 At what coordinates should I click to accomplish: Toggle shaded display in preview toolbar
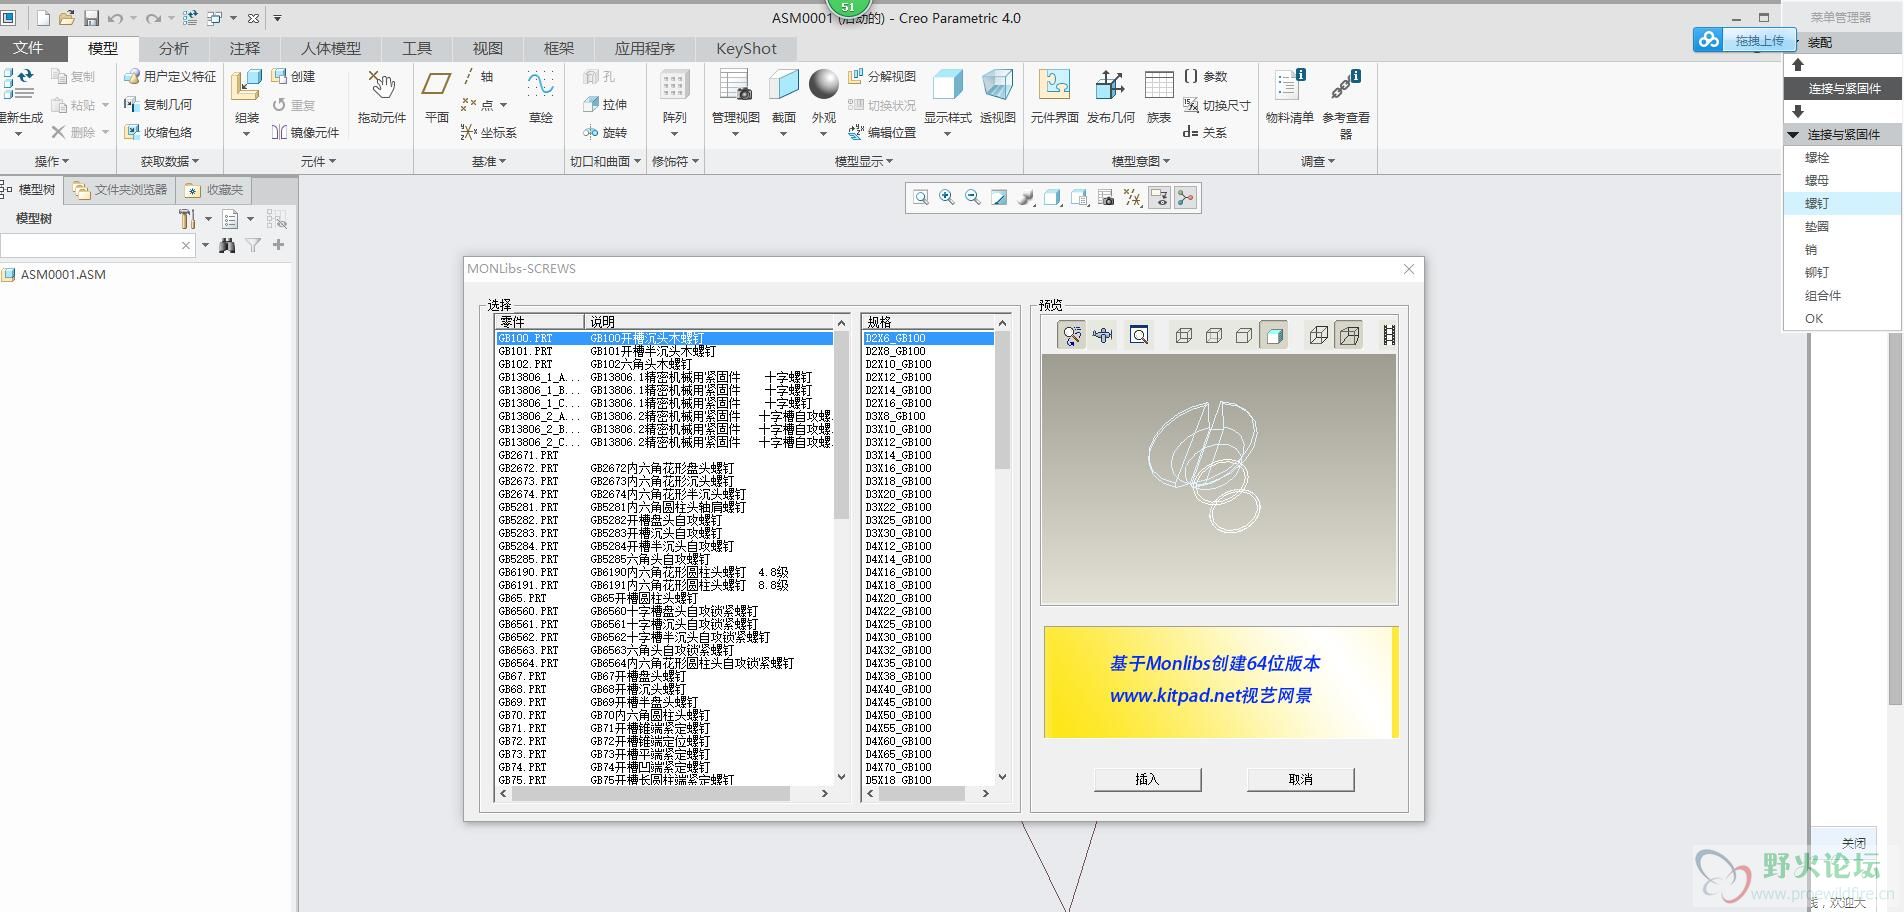(1274, 335)
